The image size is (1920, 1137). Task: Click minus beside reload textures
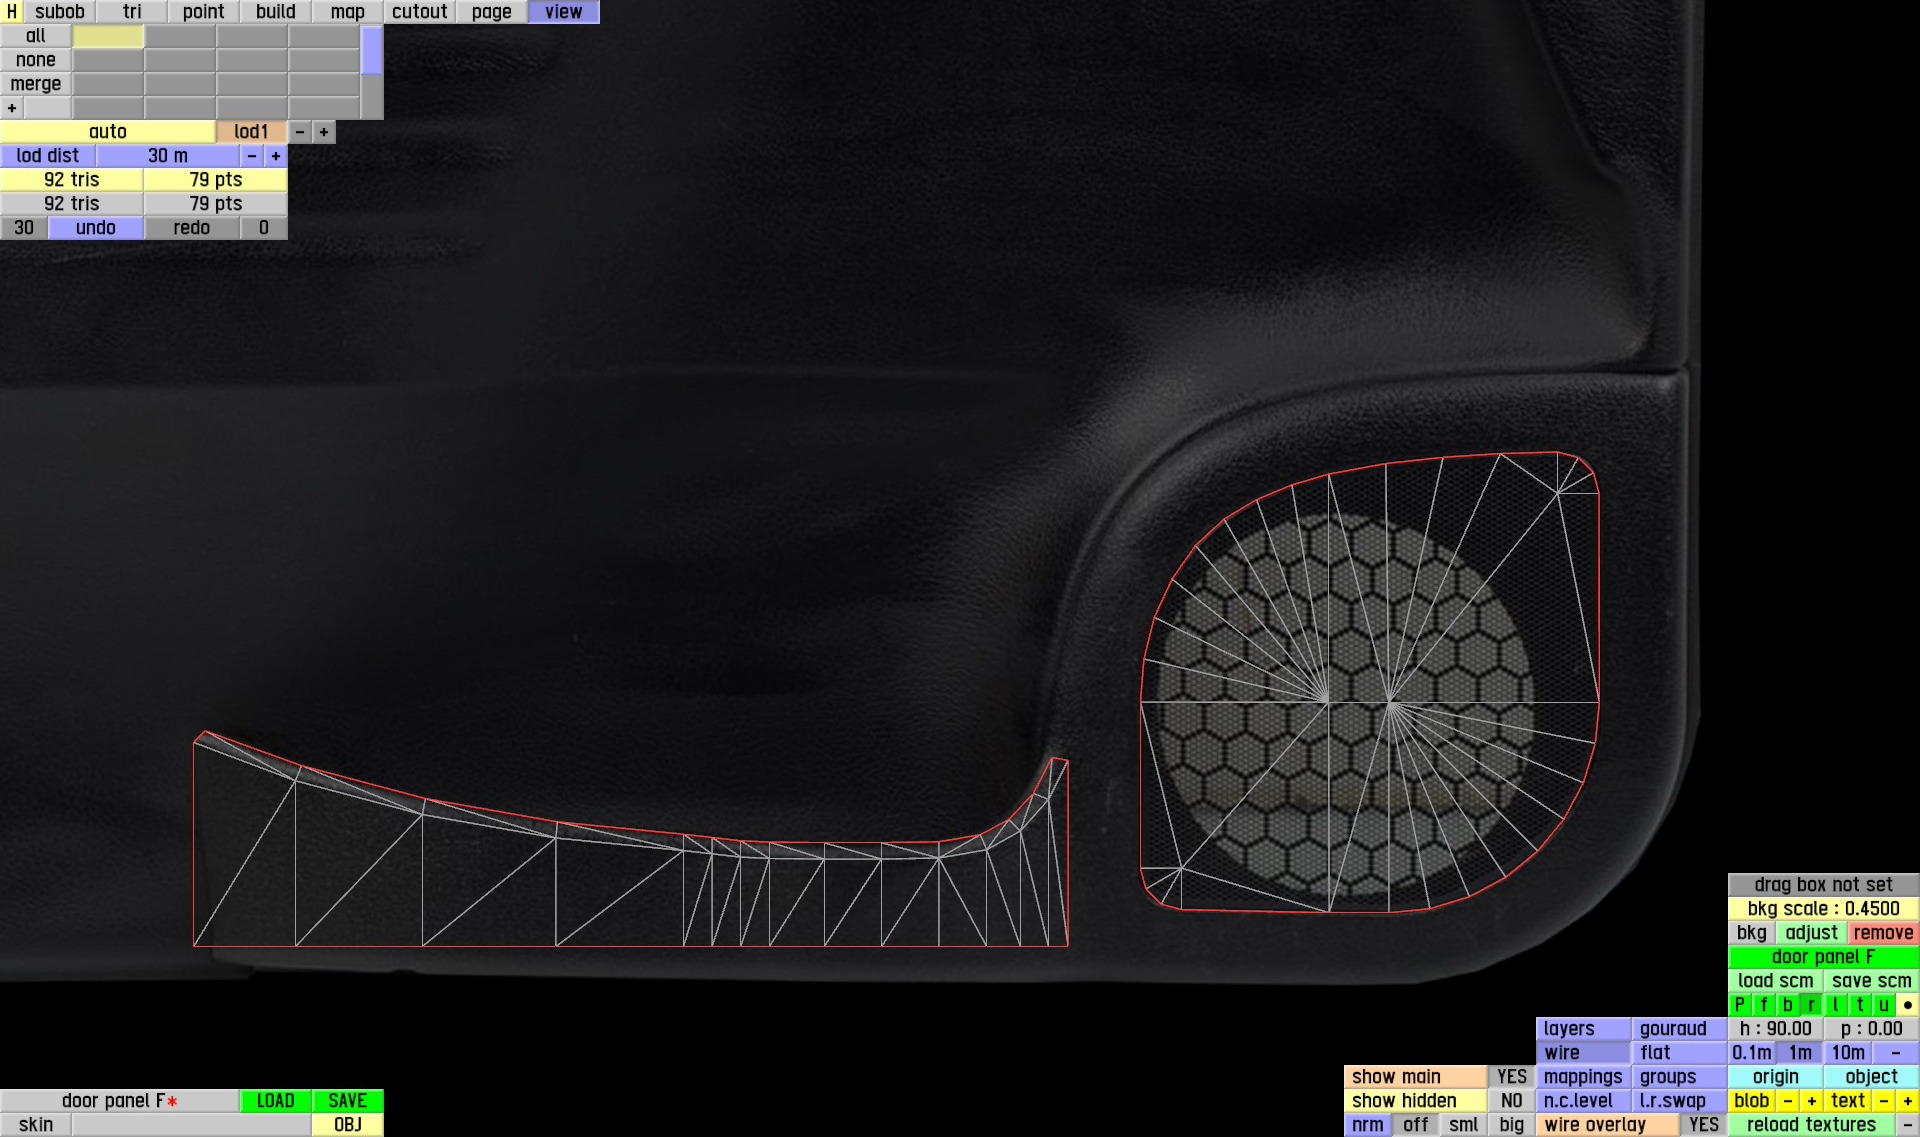coord(1907,1125)
